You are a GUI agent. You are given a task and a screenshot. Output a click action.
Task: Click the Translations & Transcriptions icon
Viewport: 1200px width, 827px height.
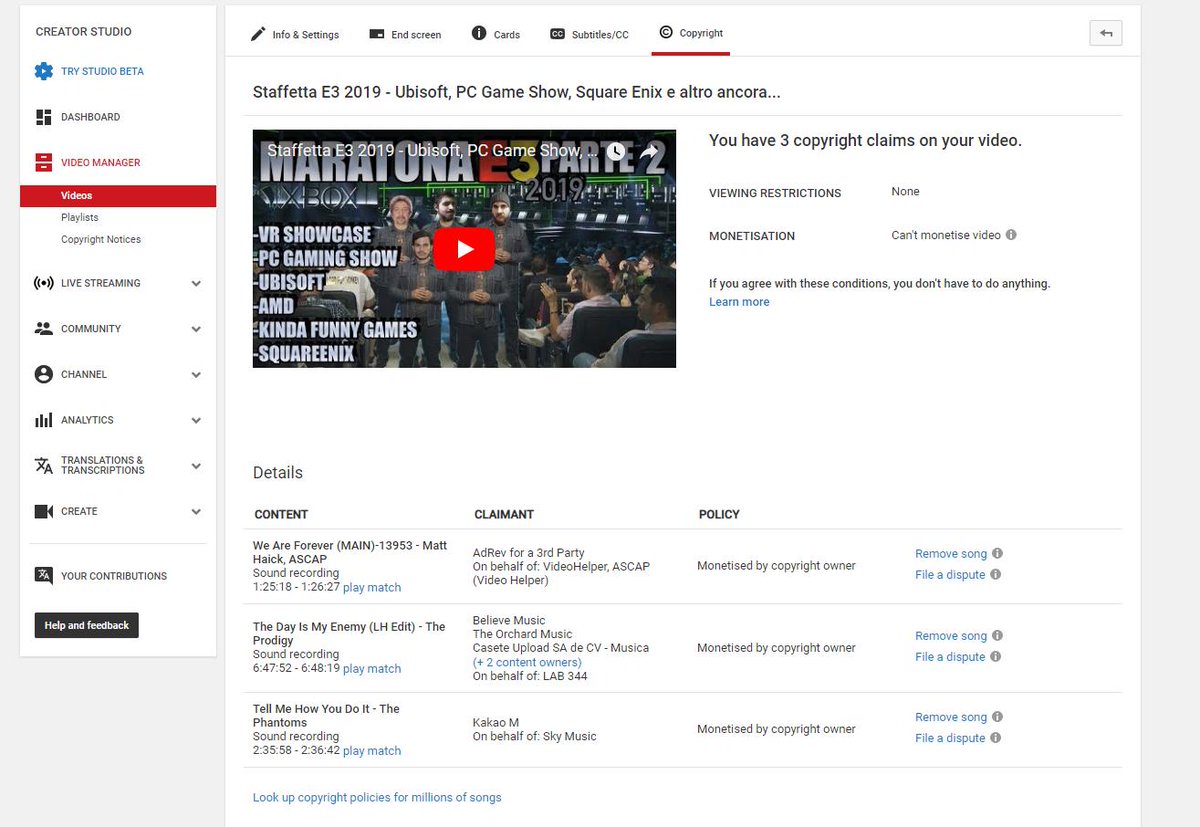43,465
